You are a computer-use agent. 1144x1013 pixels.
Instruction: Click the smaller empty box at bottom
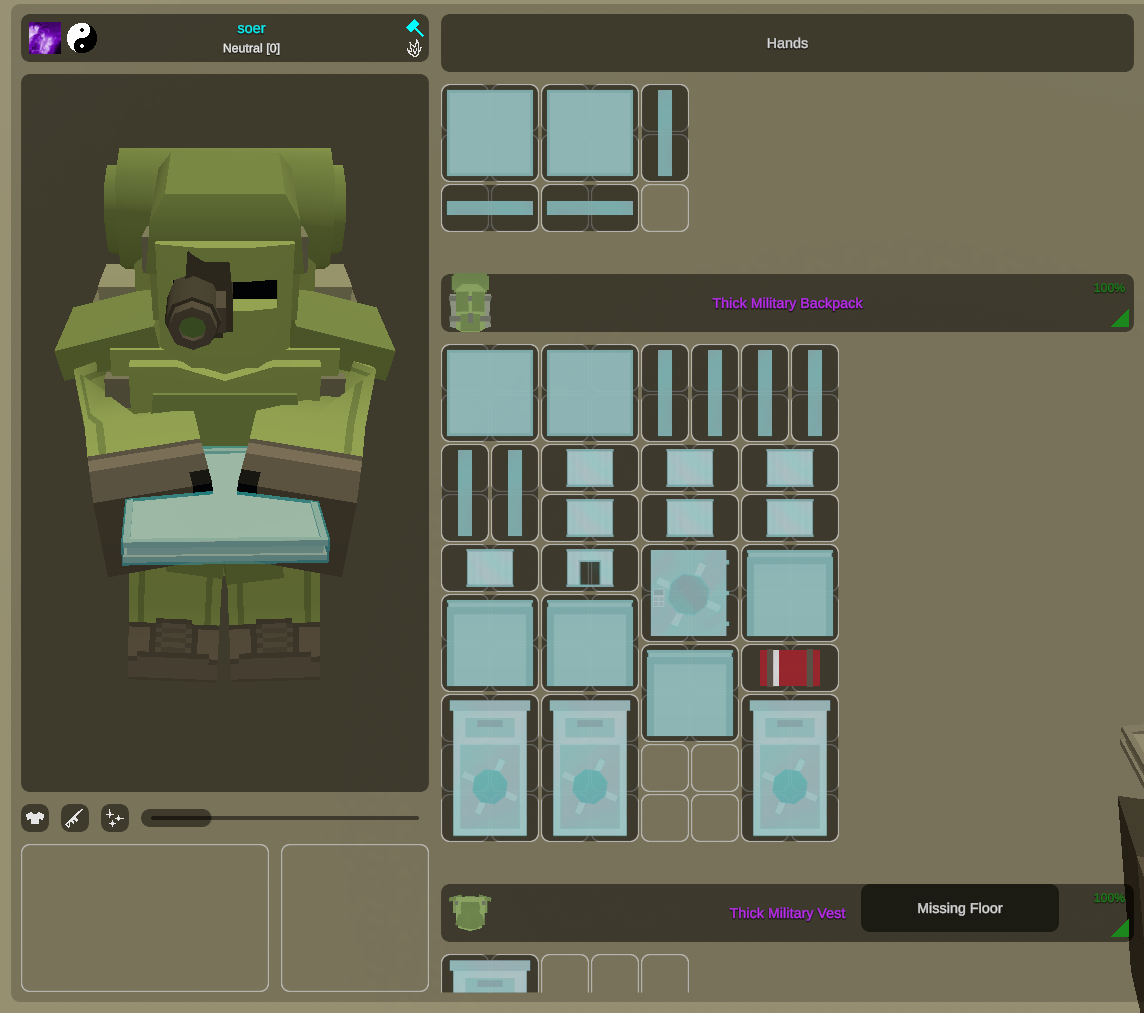pos(355,917)
